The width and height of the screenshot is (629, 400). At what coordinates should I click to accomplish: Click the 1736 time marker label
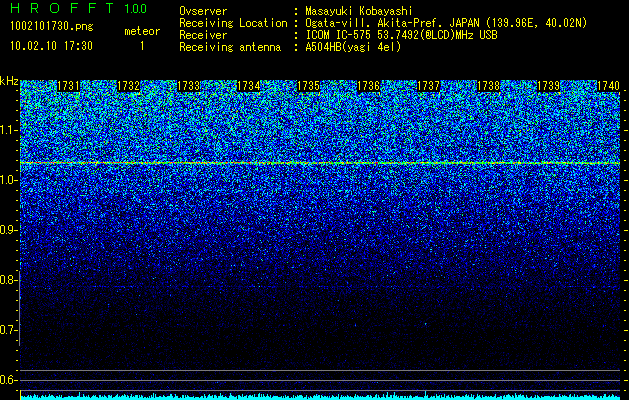click(x=369, y=86)
